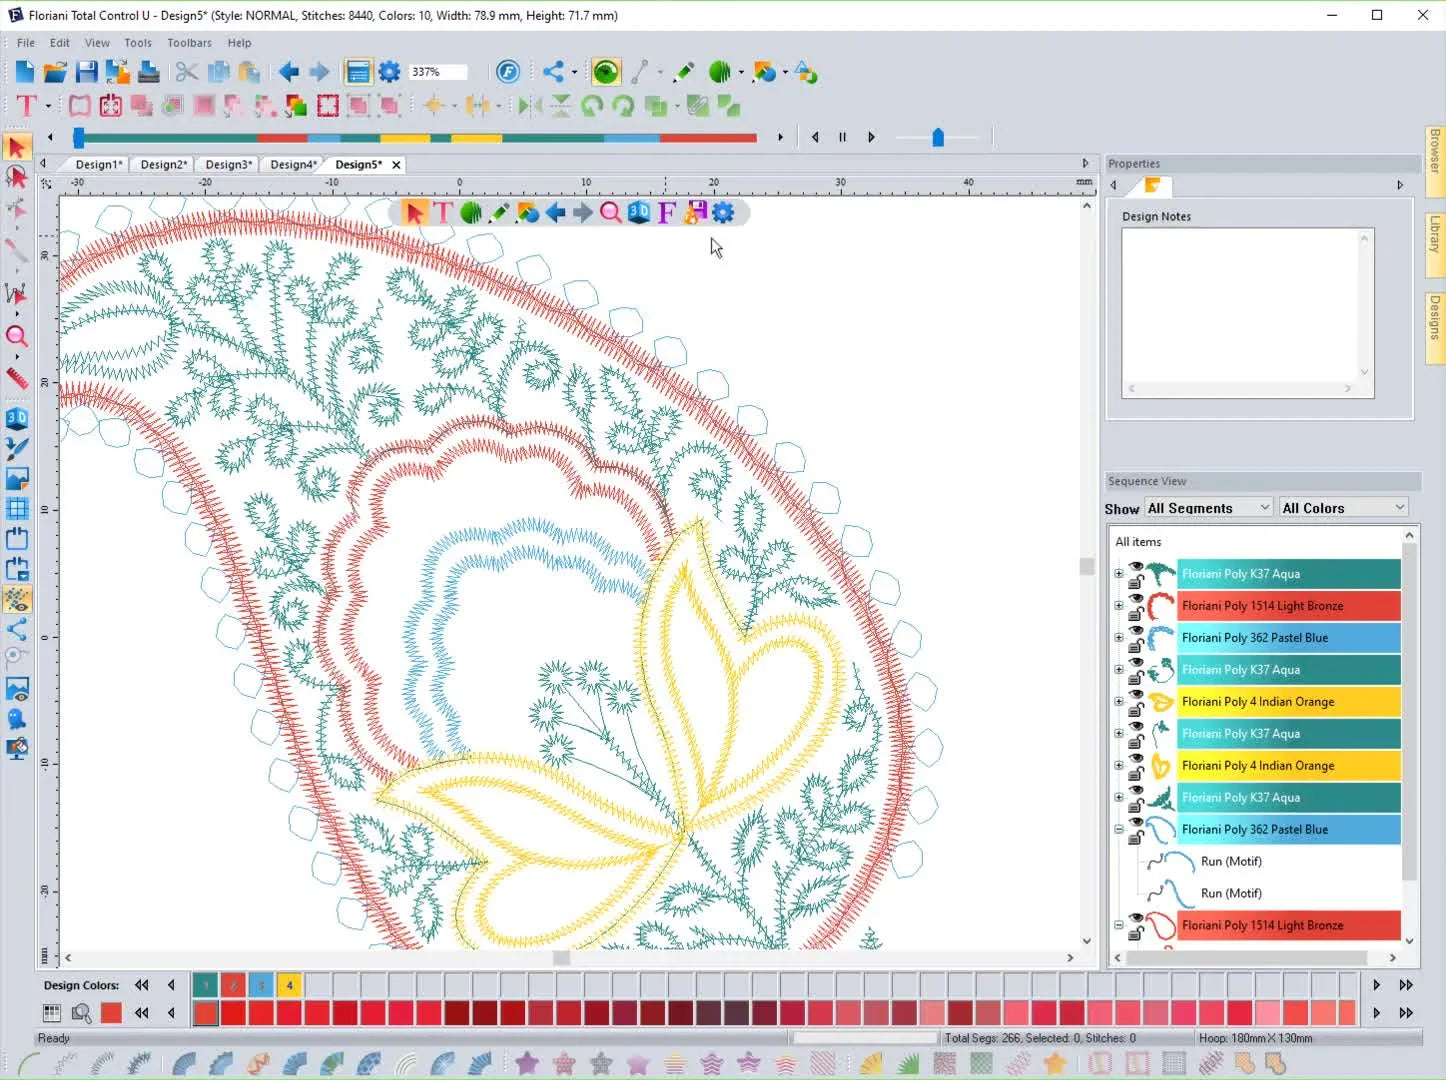Open the 3D view tool on left toolbar

coord(17,418)
